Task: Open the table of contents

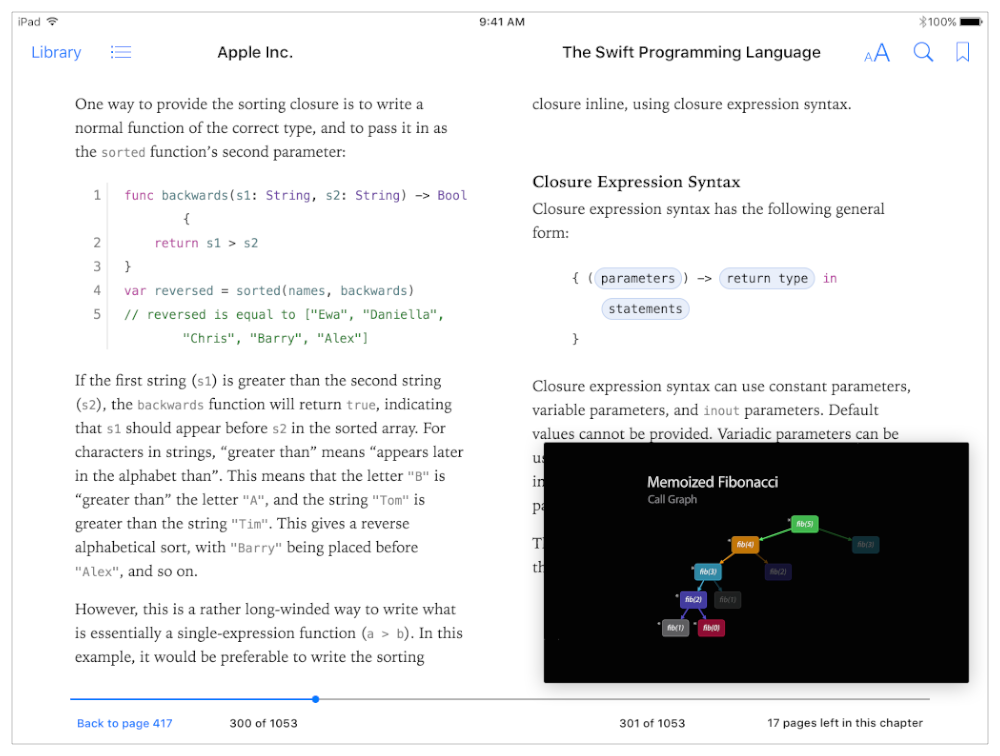Action: point(120,52)
